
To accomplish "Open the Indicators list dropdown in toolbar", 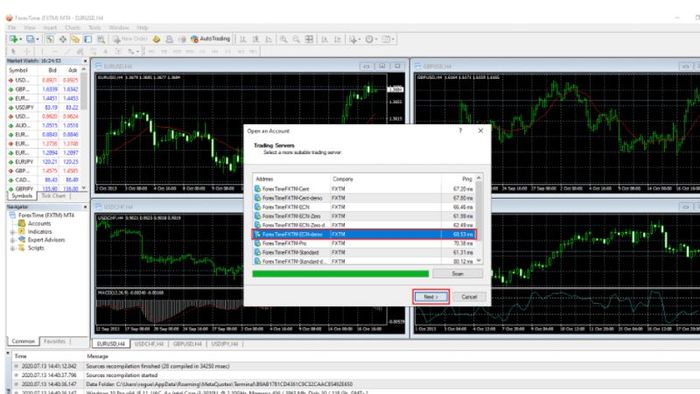I will pyautogui.click(x=354, y=39).
